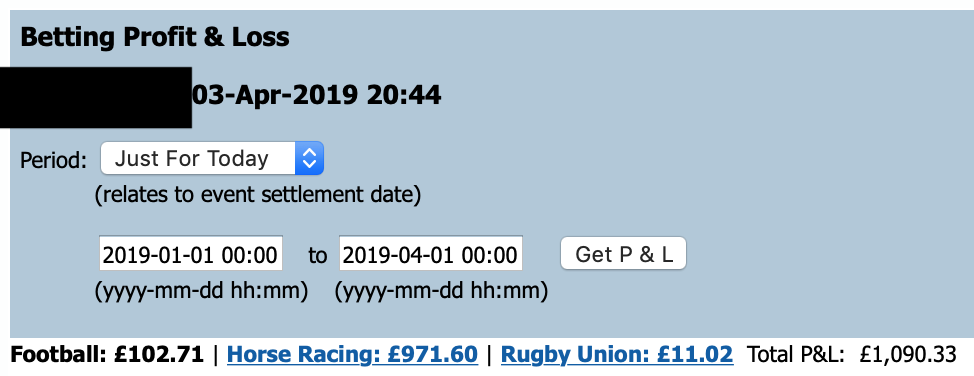Open the Rugby Union profit link

(617, 354)
